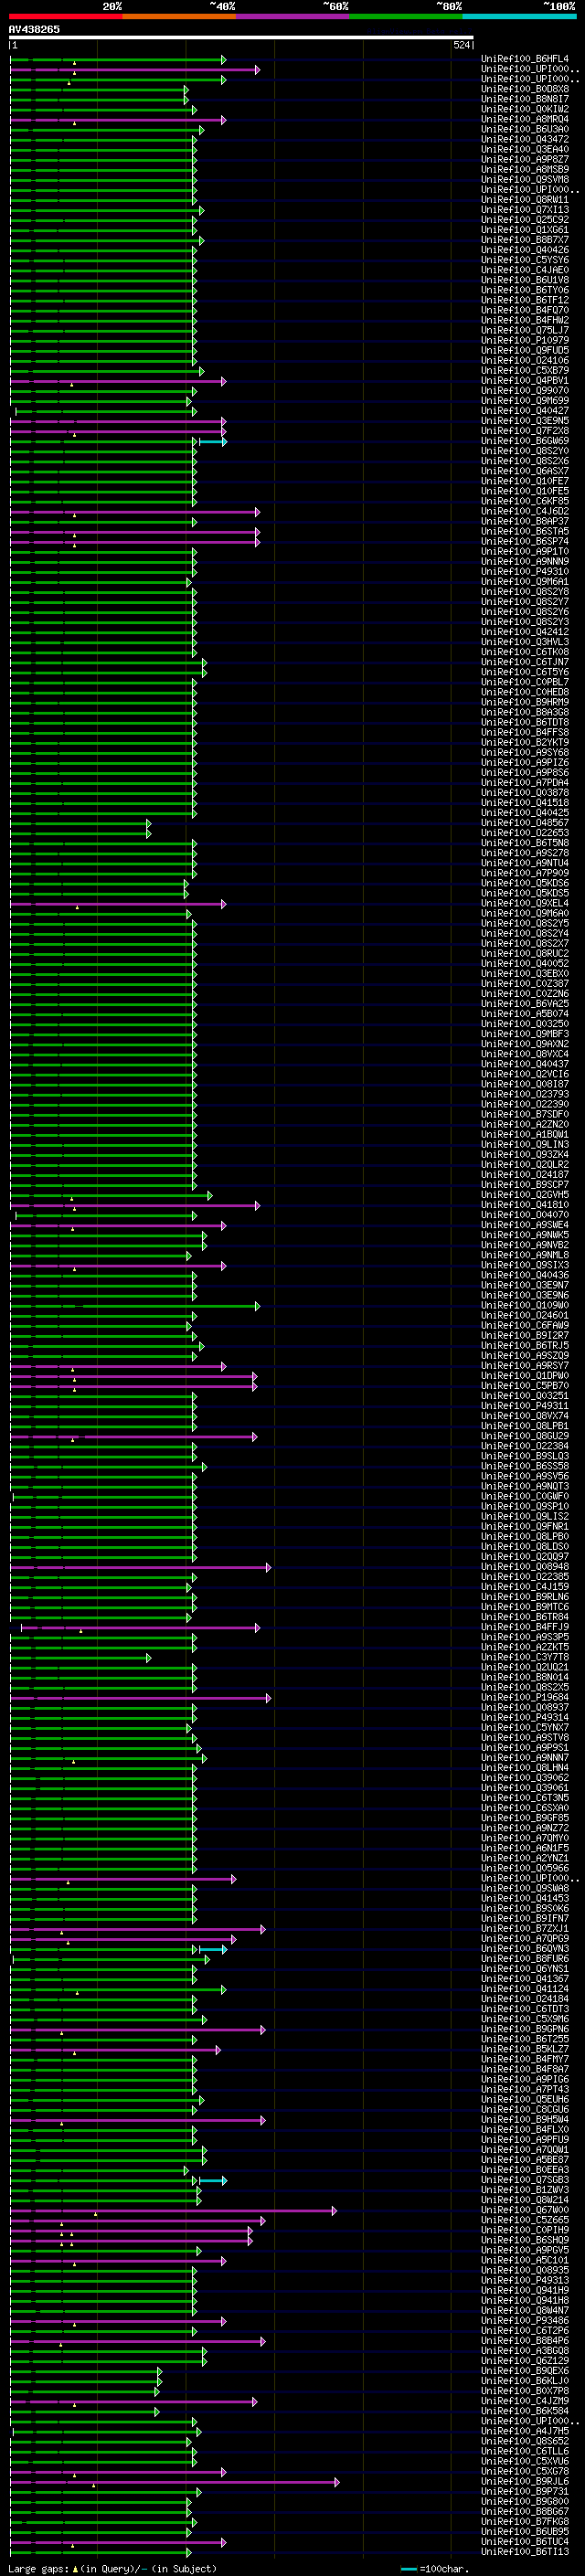This screenshot has width=585, height=2576.
Task: Click the UniRef100_Q7X113 label
Action: [525, 210]
